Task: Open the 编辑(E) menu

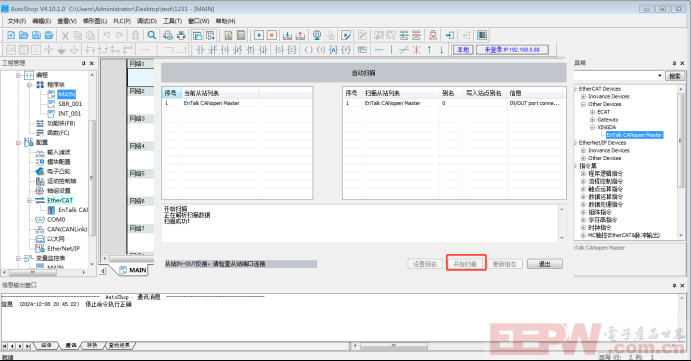Action: click(41, 21)
